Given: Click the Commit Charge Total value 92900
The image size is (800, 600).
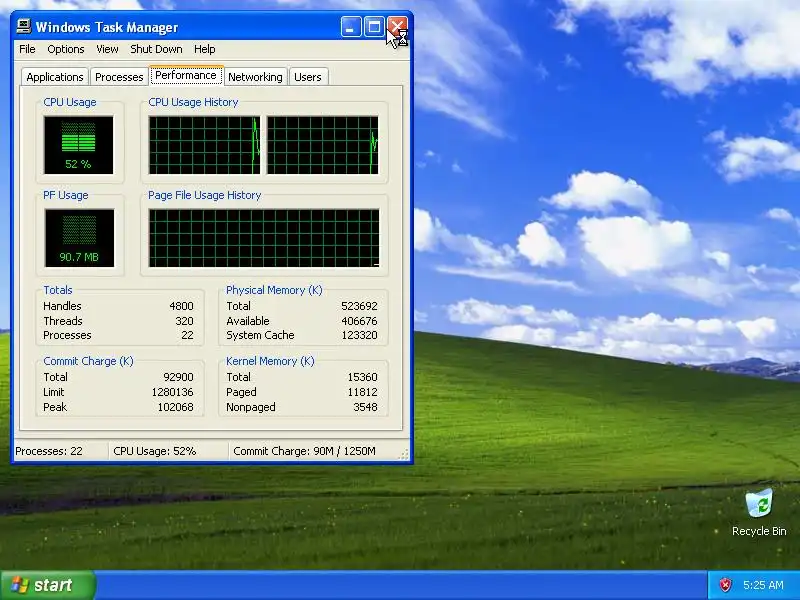Looking at the screenshot, I should pos(178,377).
